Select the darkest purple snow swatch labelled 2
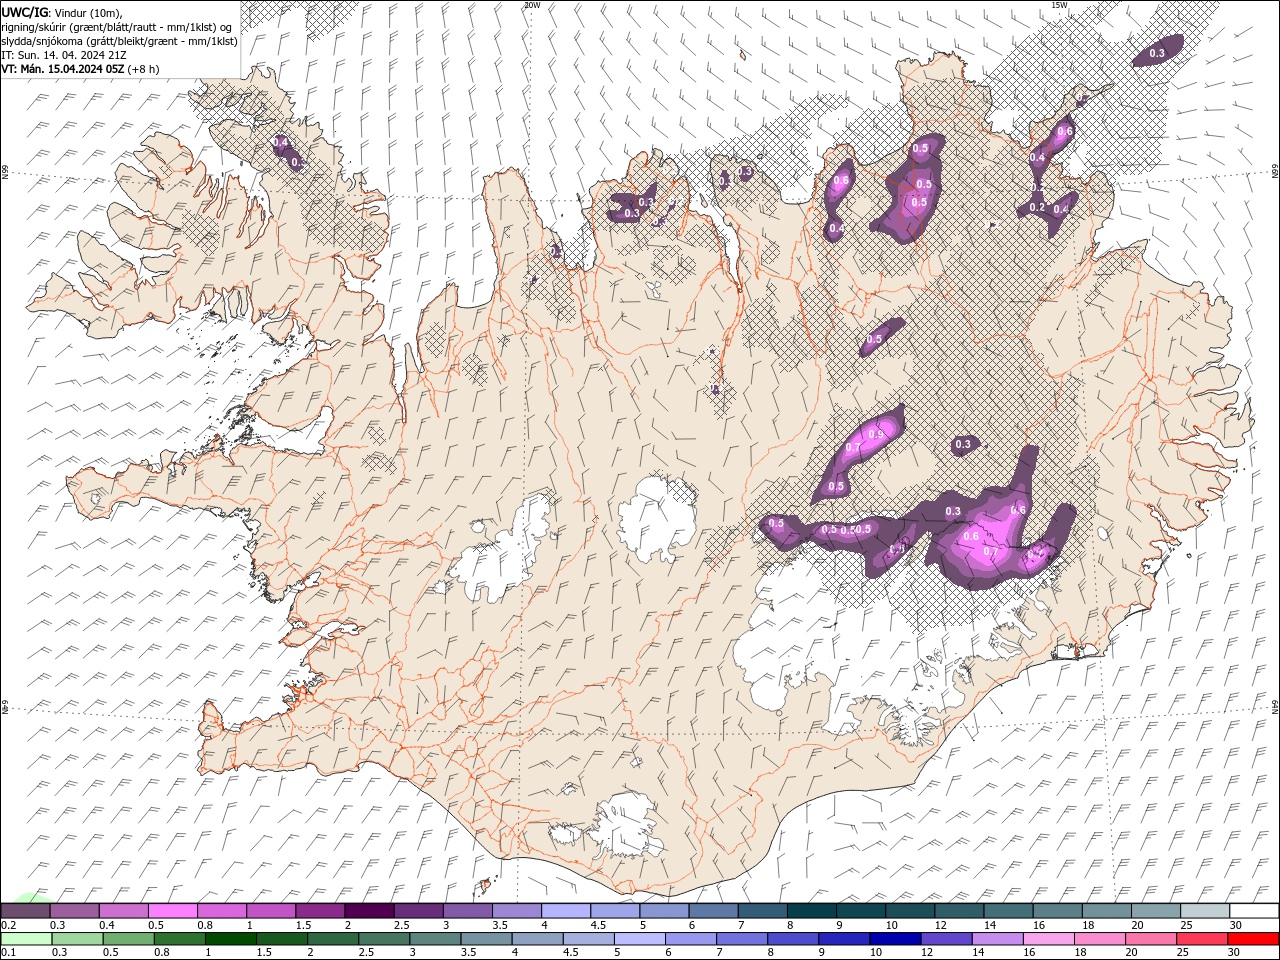 (x=368, y=911)
